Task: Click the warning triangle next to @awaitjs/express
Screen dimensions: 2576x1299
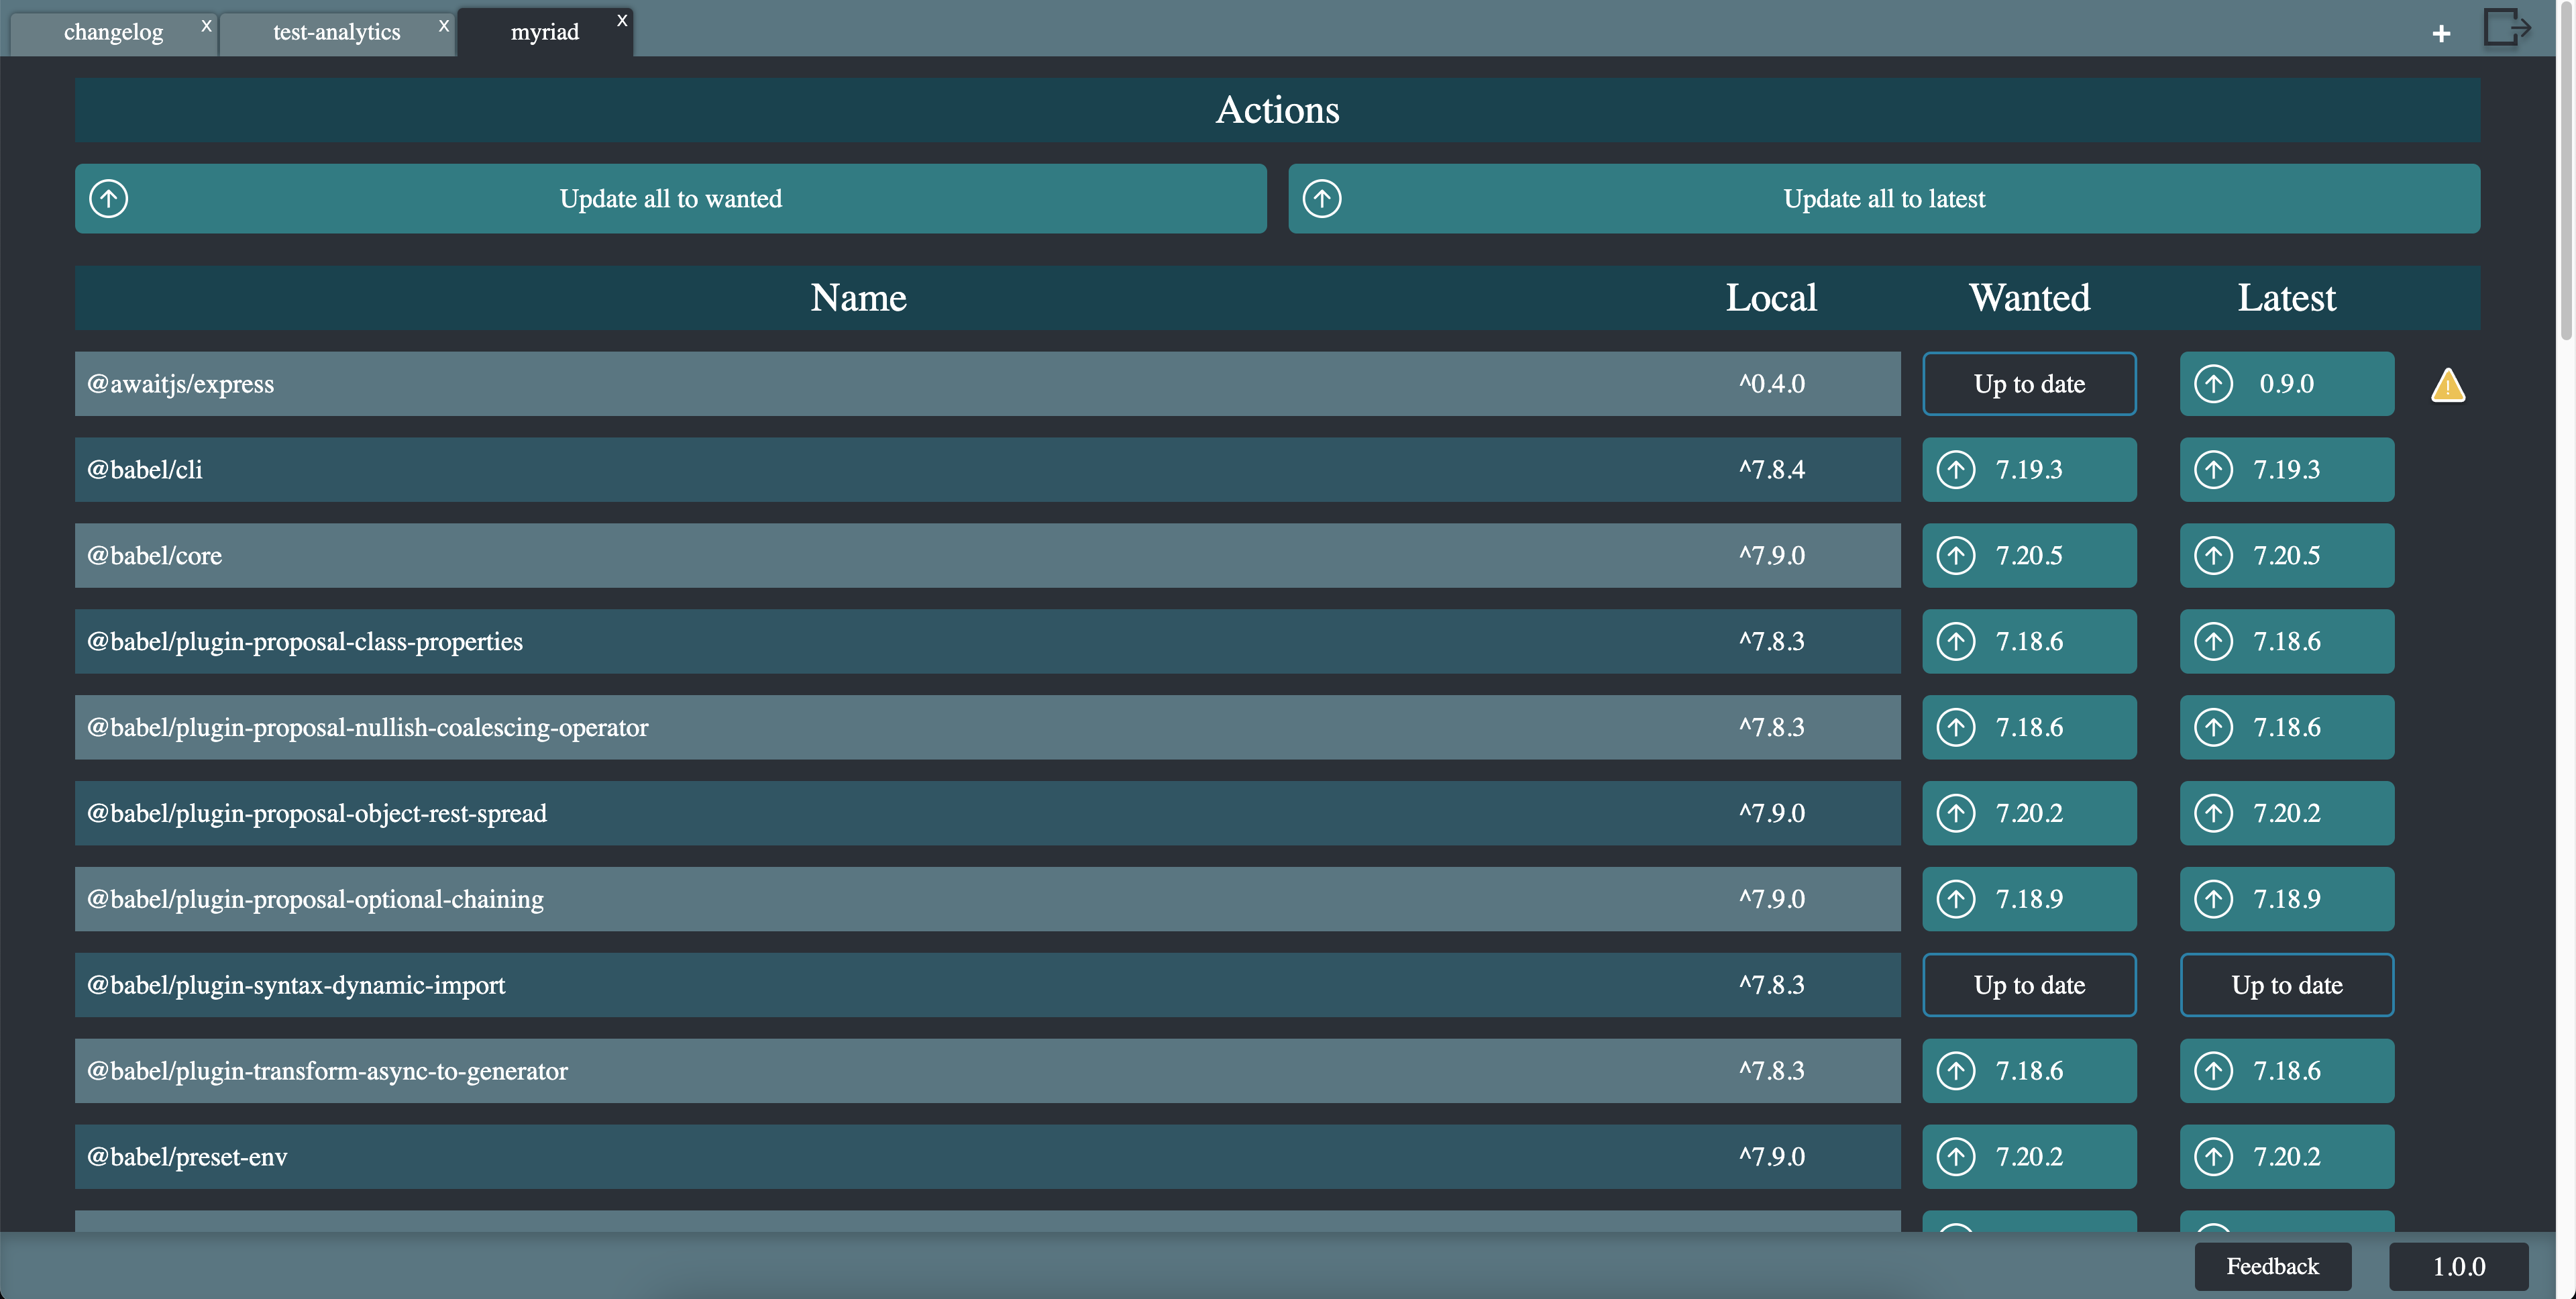Action: click(2447, 384)
